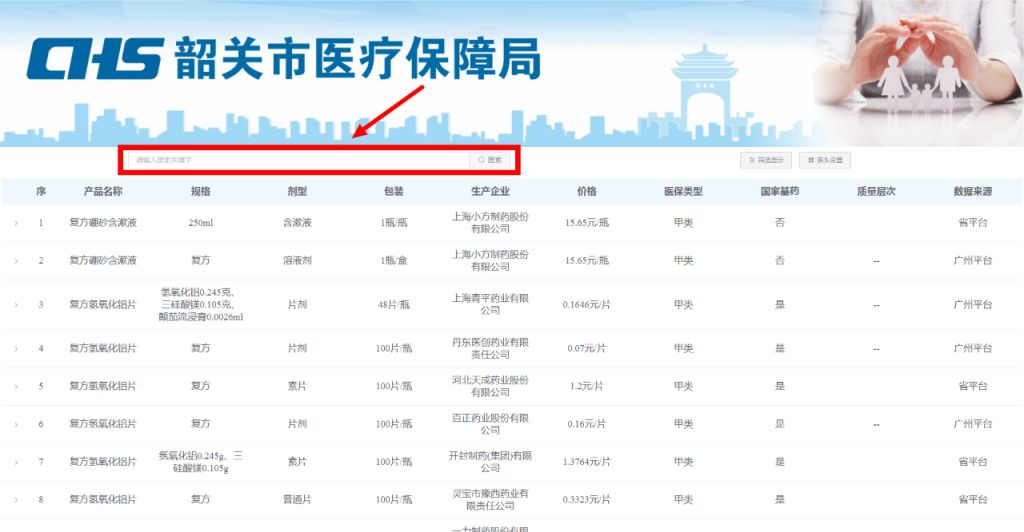Expand row 2 复方硼砂含漱液 溶液剂
1024x532 pixels.
click(16, 261)
